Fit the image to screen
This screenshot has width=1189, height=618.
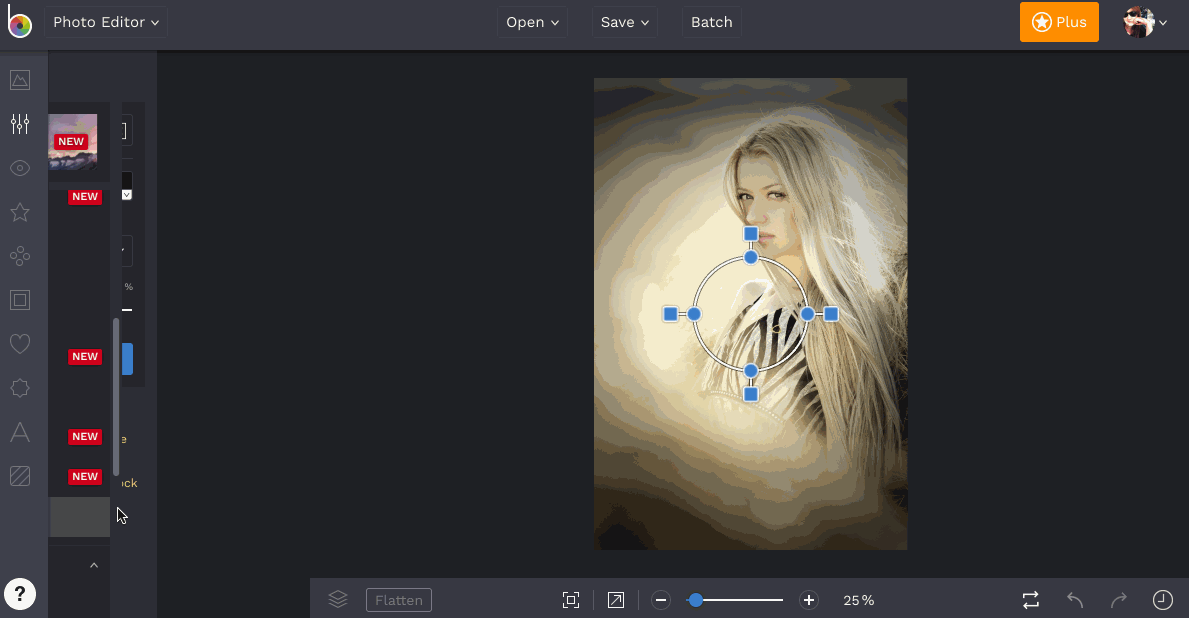571,601
